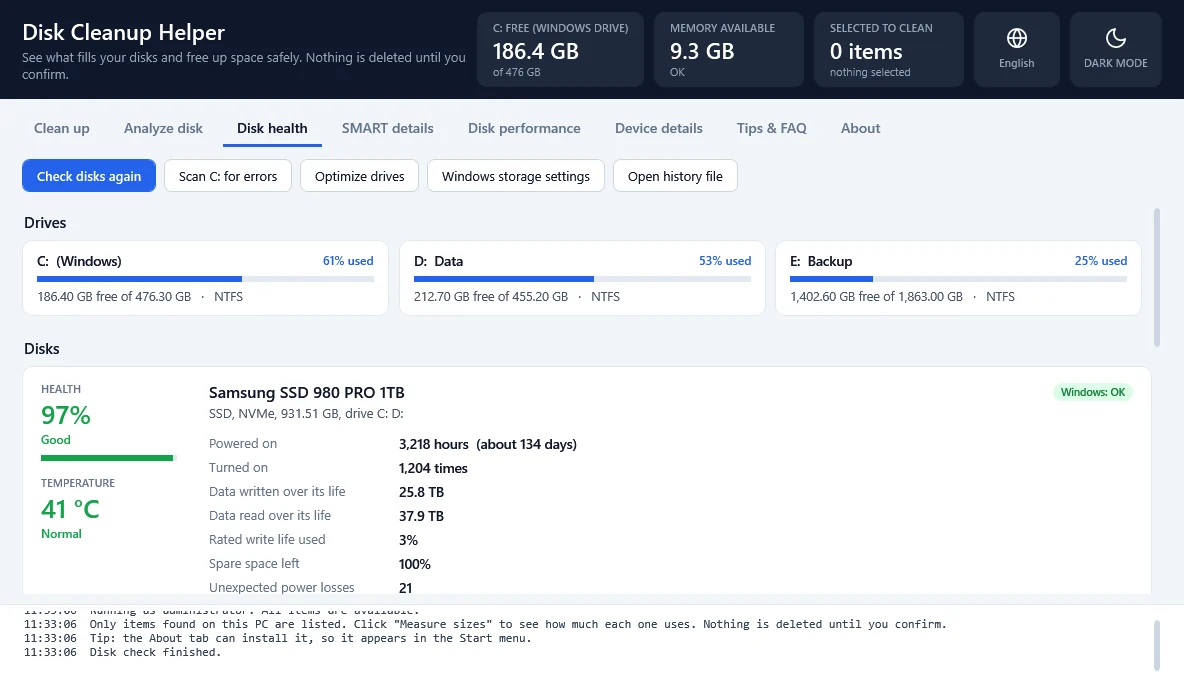
Task: Click the "Disk Cleanup Helper" app title
Action: [124, 32]
